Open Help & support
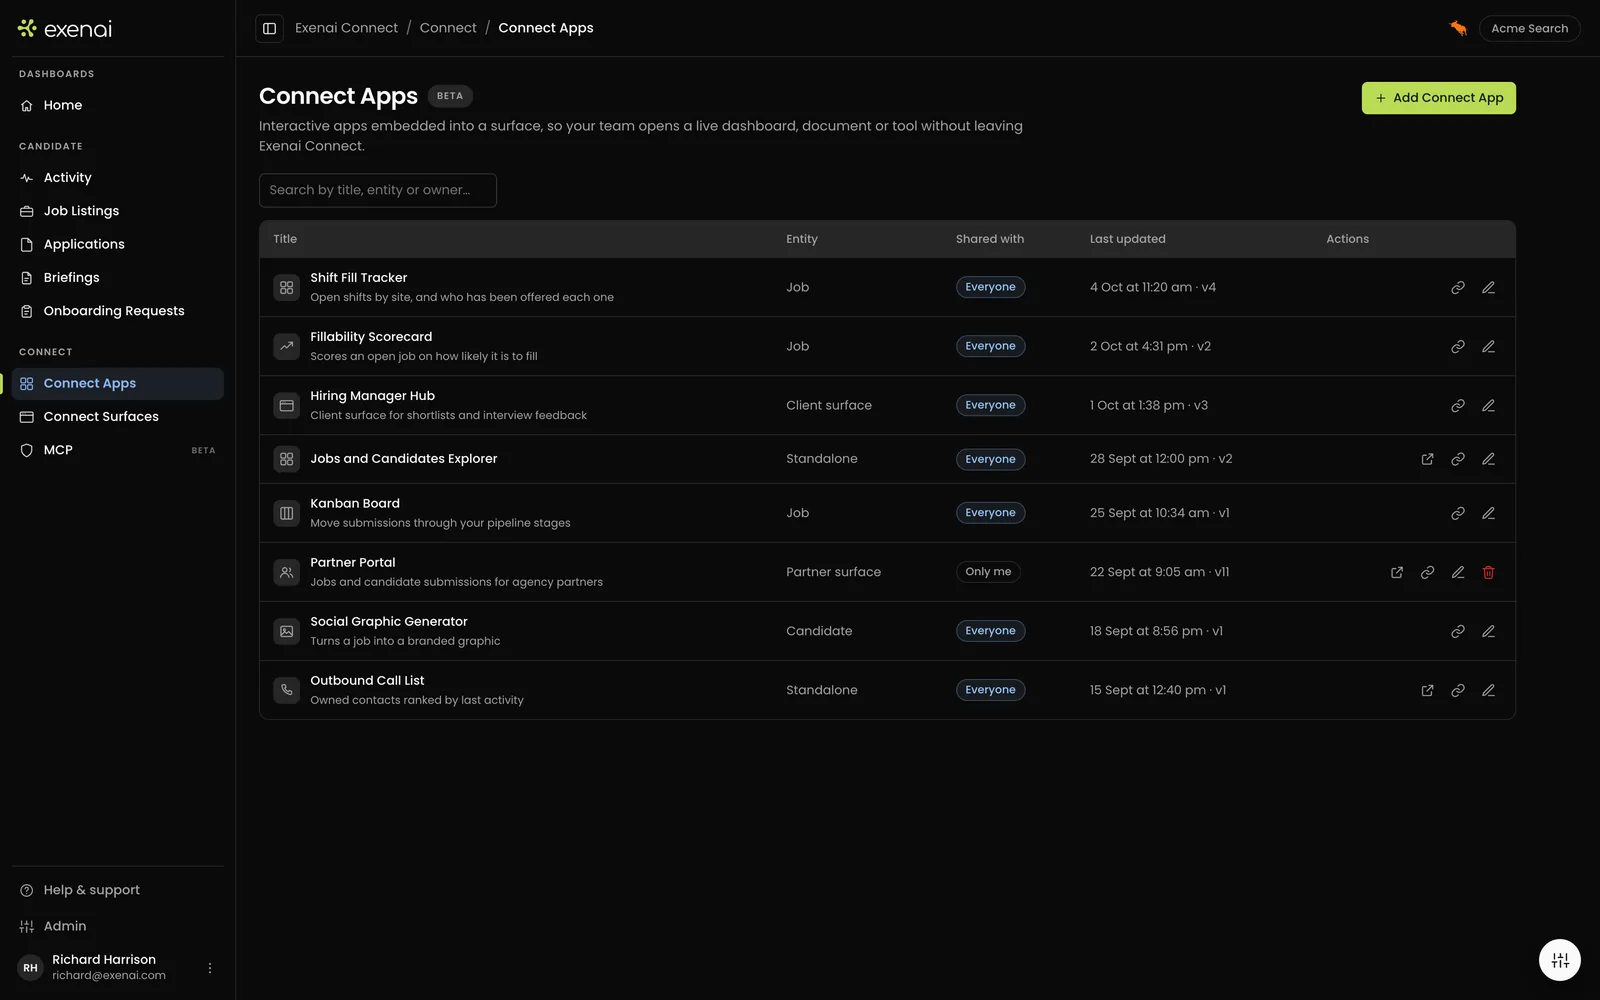The image size is (1600, 1000). click(118, 890)
